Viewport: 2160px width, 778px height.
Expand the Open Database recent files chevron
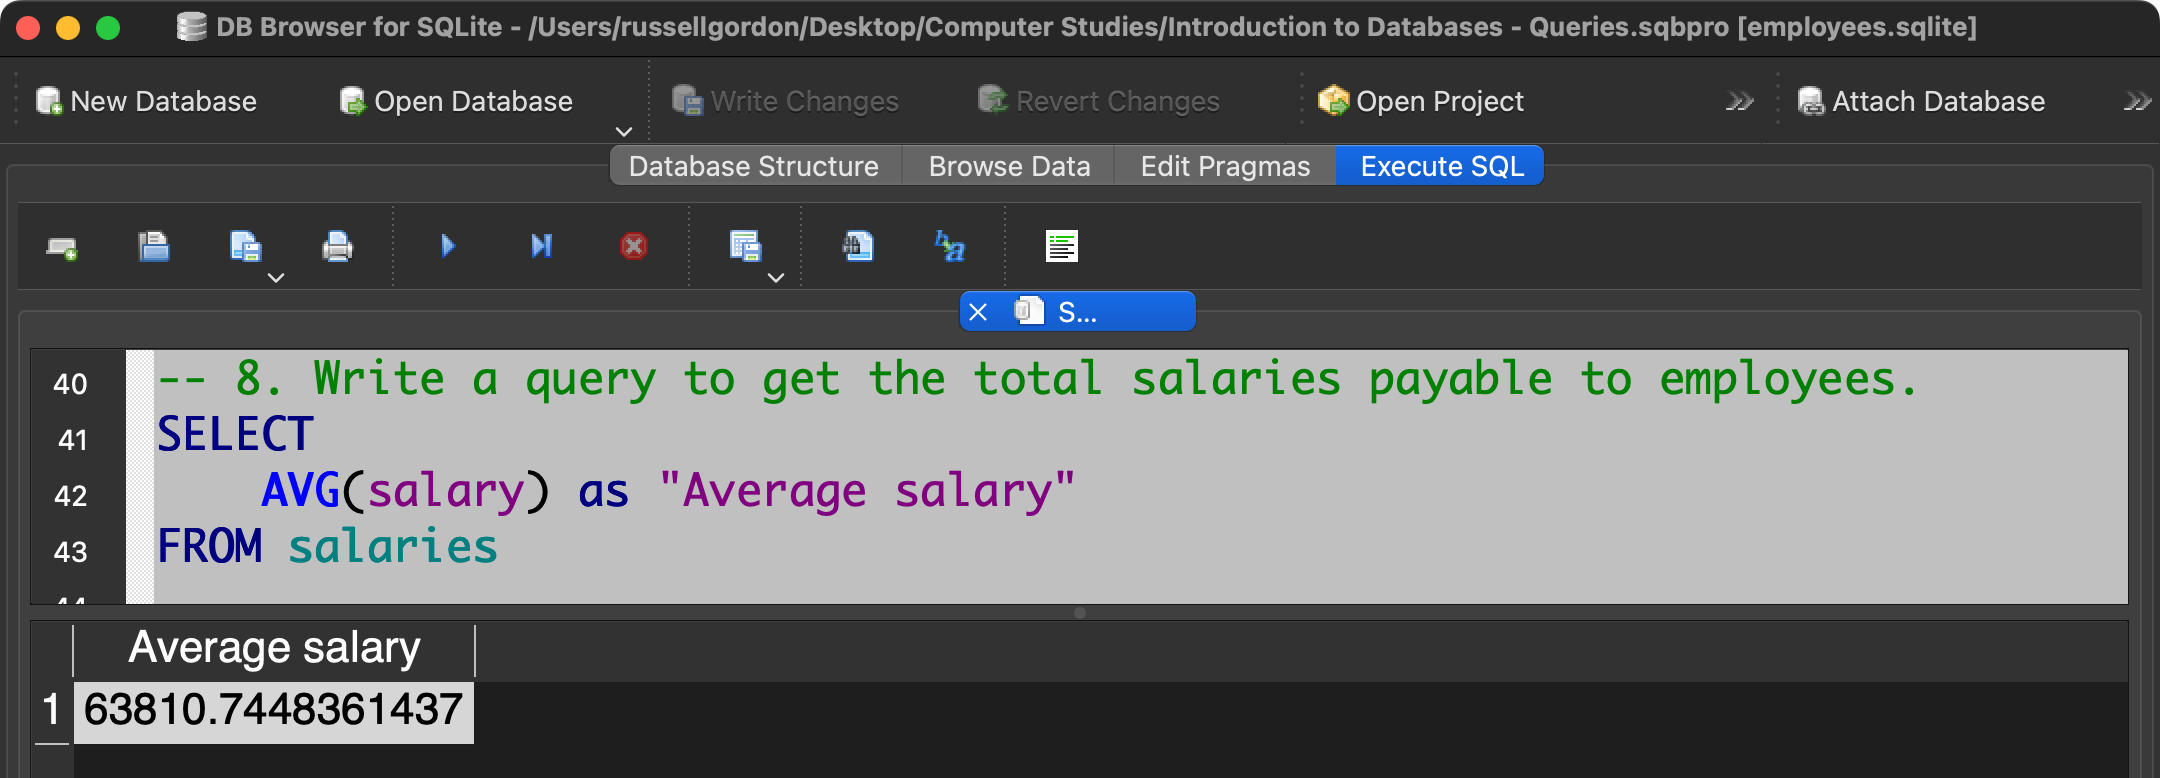pos(624,132)
